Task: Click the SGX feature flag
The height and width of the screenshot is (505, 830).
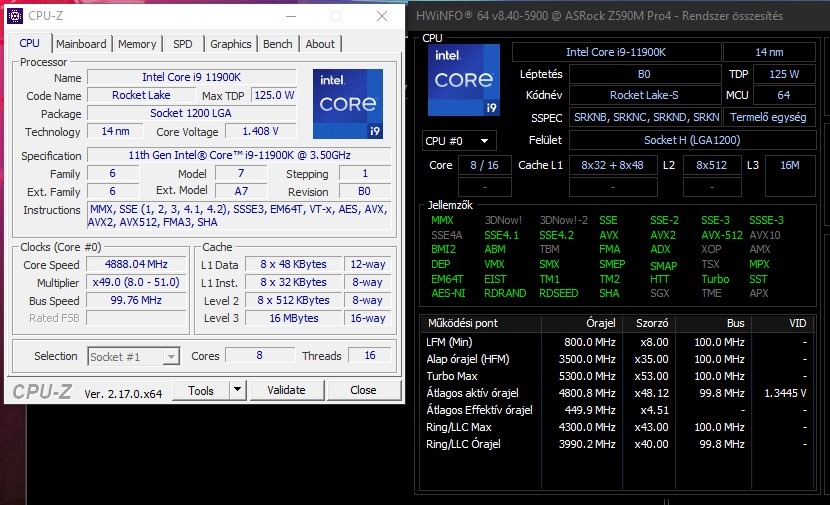Action: pyautogui.click(x=660, y=293)
